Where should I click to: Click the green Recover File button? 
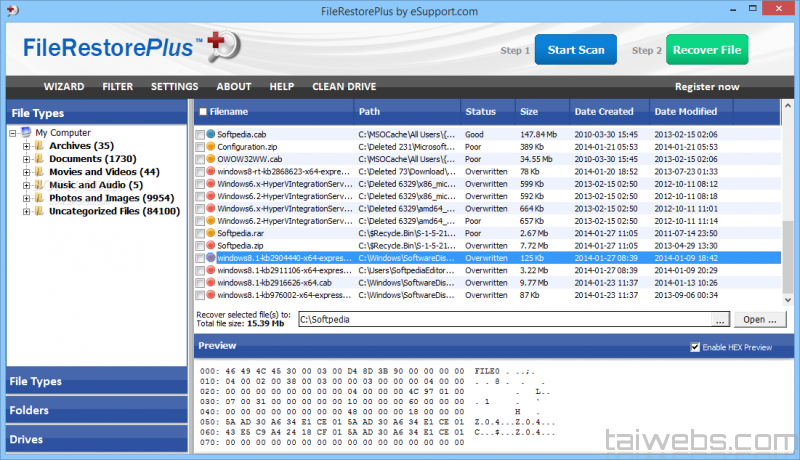pos(706,50)
